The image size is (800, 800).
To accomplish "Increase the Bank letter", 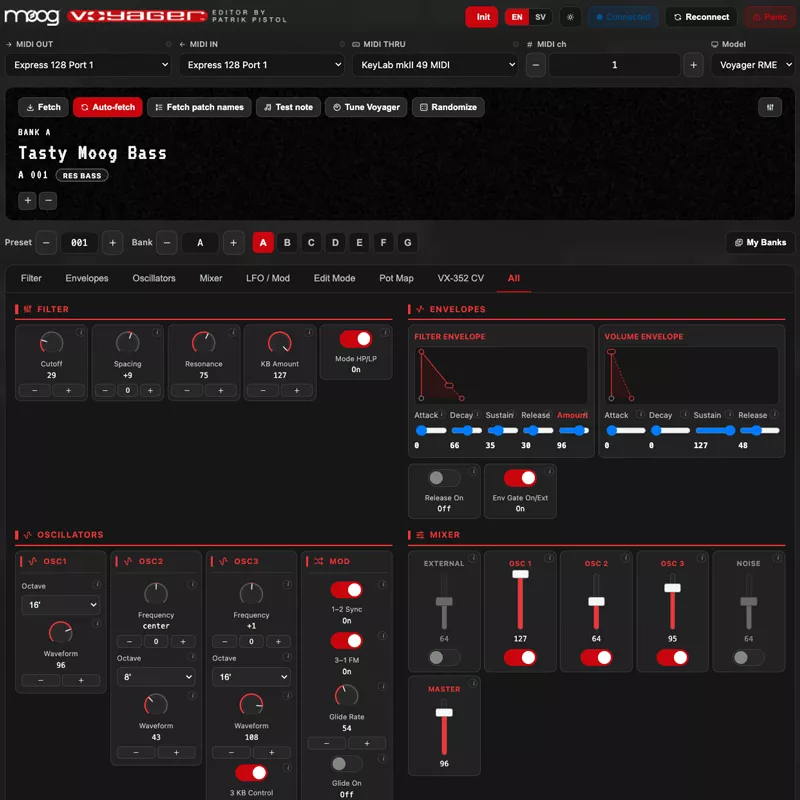I will 233,243.
